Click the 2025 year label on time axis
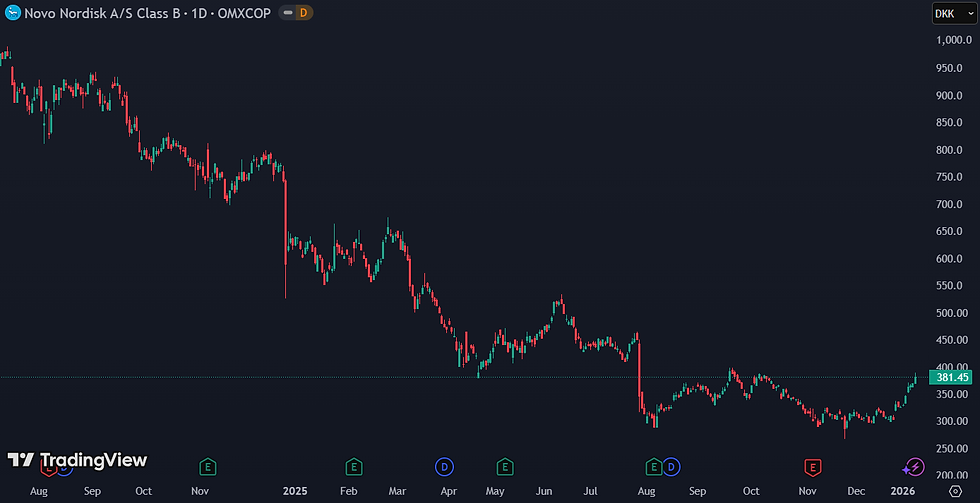Screen dimensions: 980x503 tap(295, 491)
